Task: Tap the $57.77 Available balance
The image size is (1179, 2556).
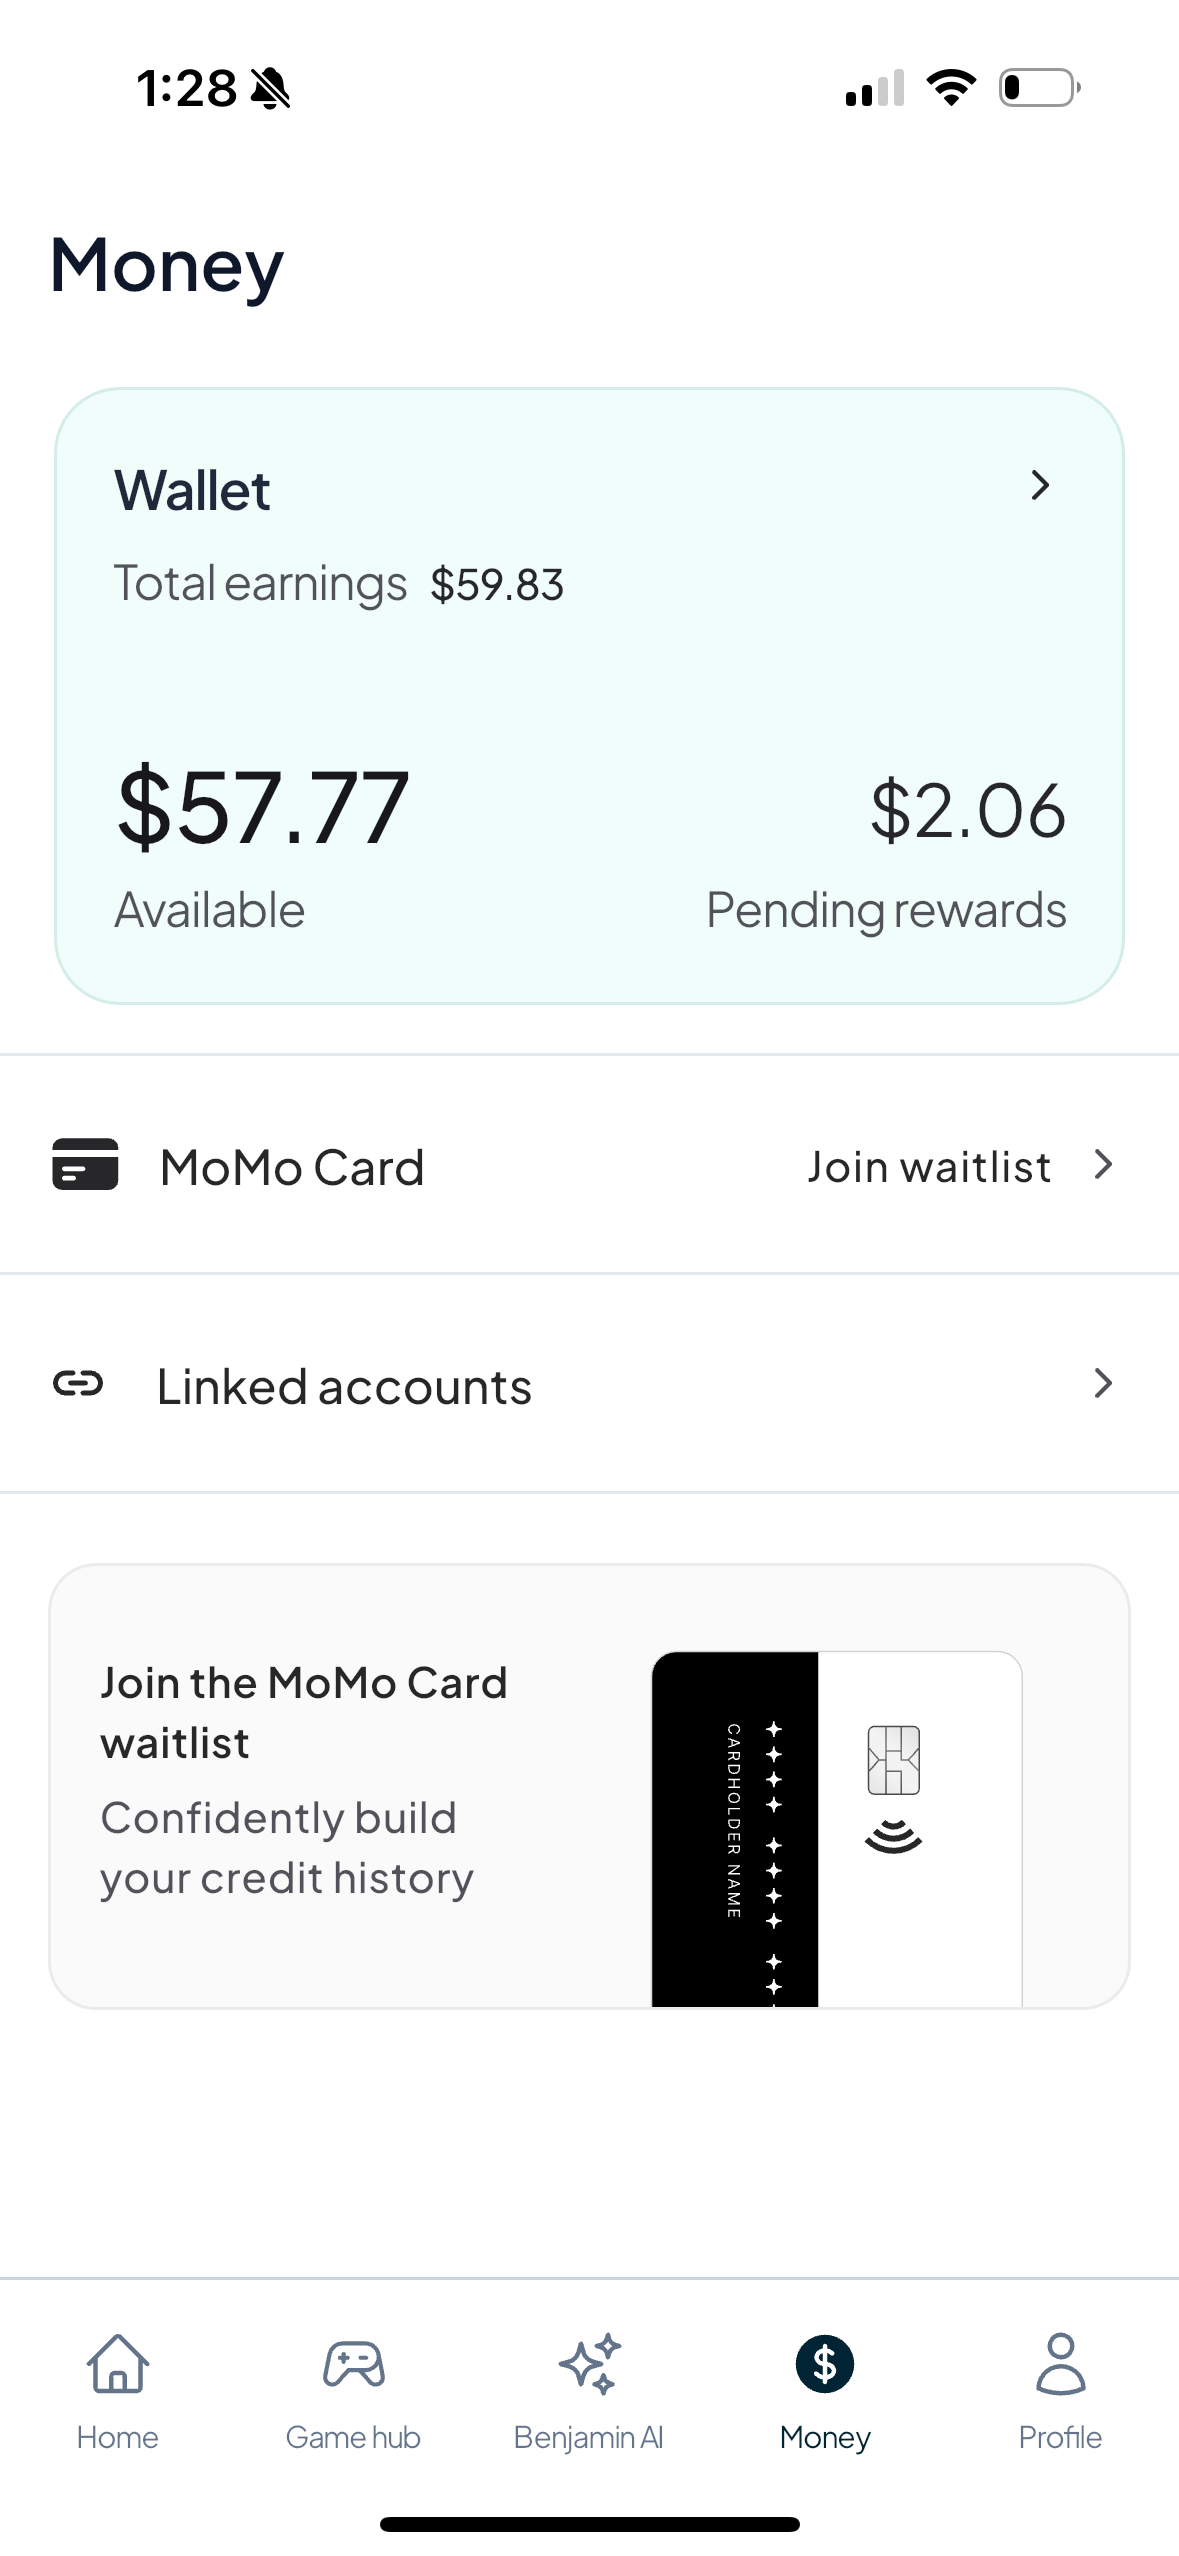Action: (x=263, y=806)
